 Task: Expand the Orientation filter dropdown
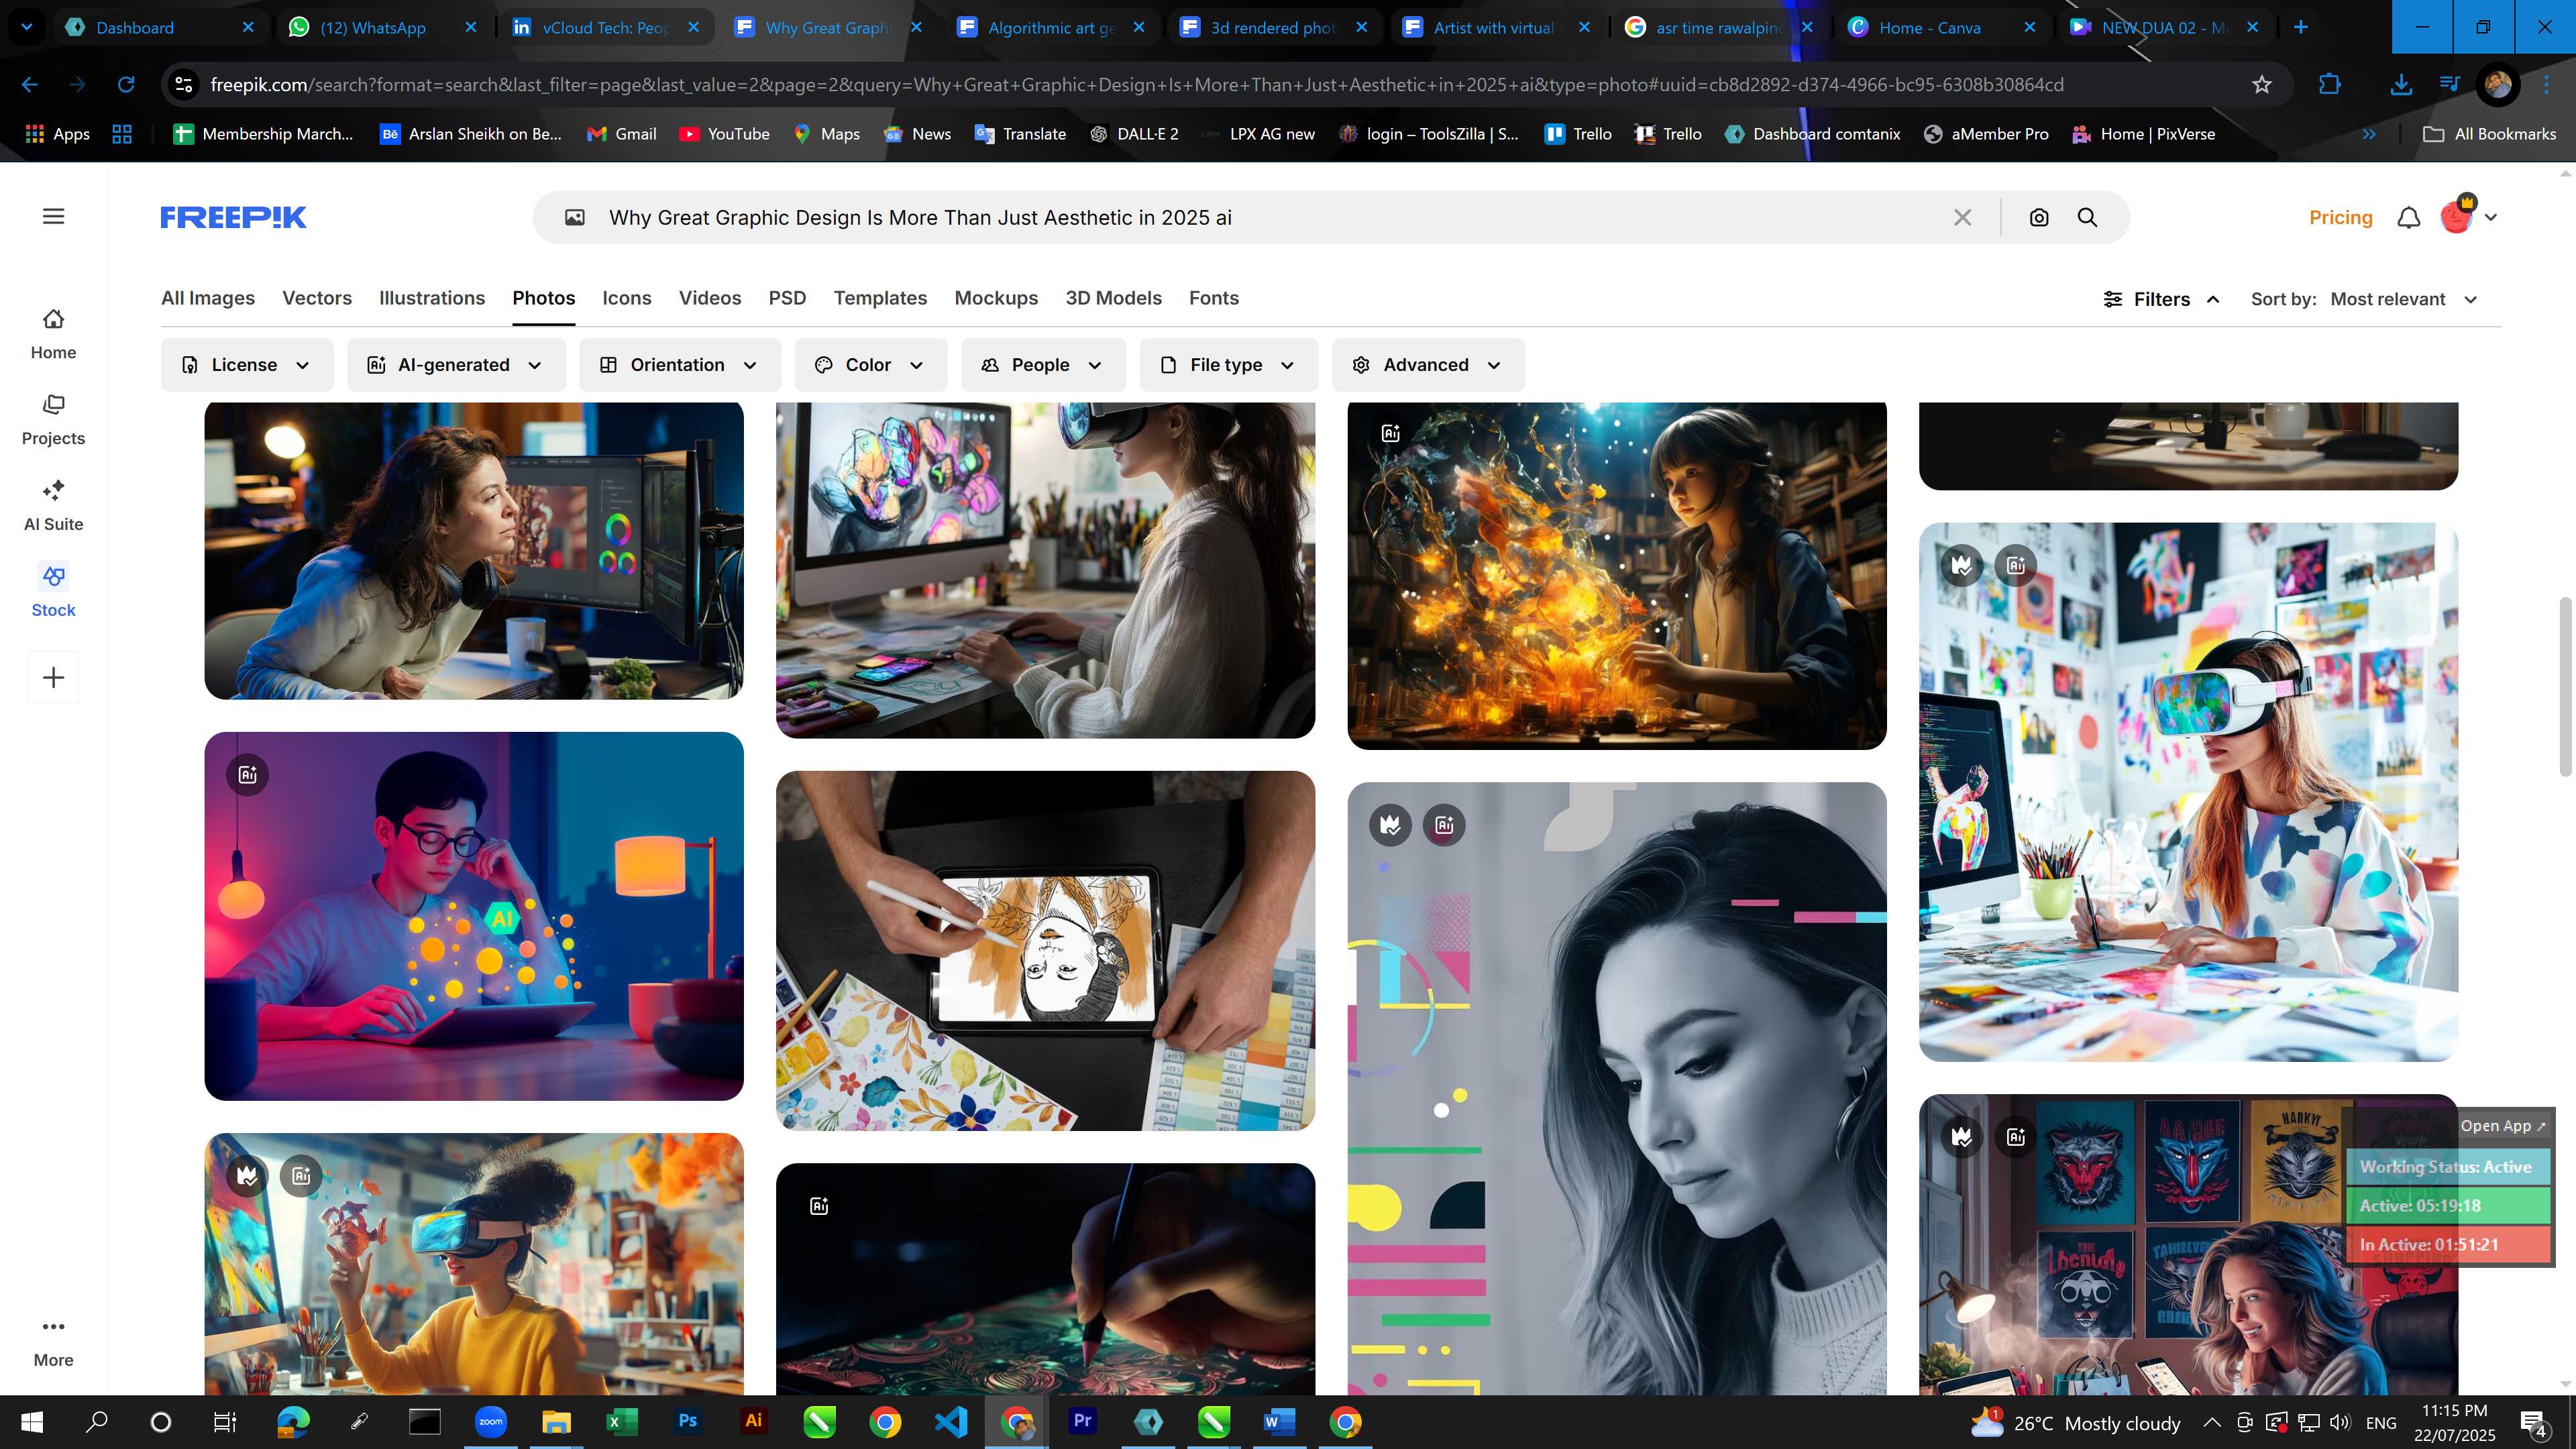pos(680,365)
